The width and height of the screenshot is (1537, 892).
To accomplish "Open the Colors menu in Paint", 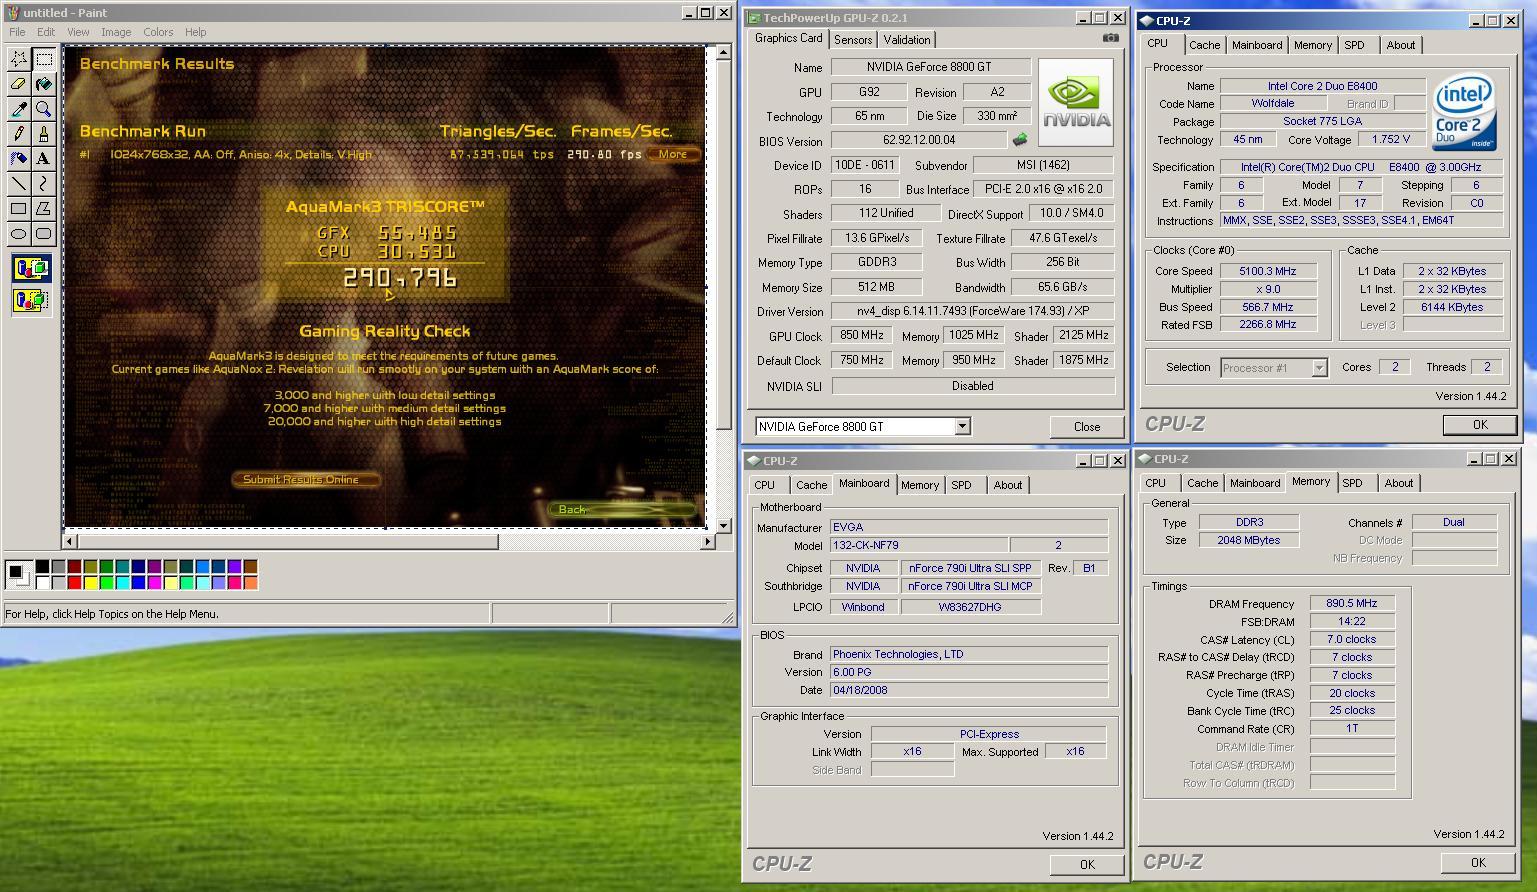I will 158,32.
